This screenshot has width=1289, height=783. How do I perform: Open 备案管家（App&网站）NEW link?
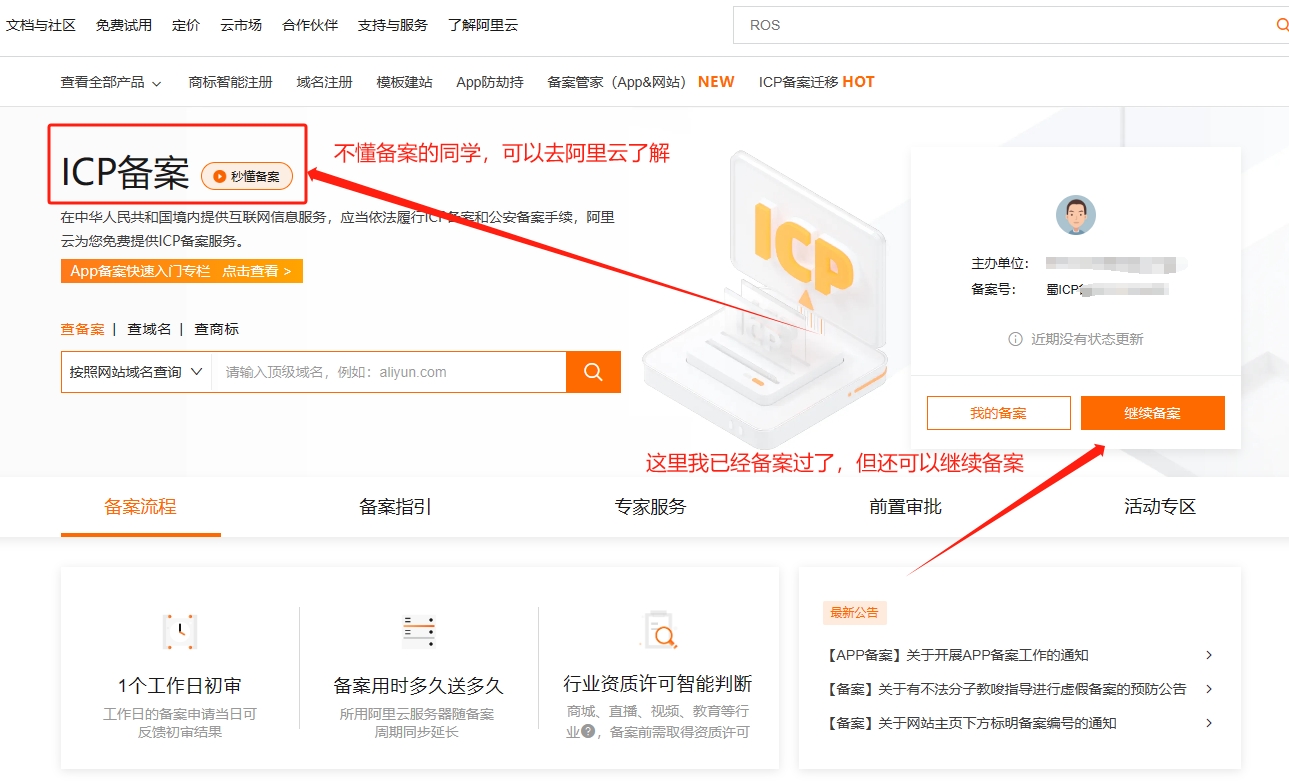(x=641, y=82)
